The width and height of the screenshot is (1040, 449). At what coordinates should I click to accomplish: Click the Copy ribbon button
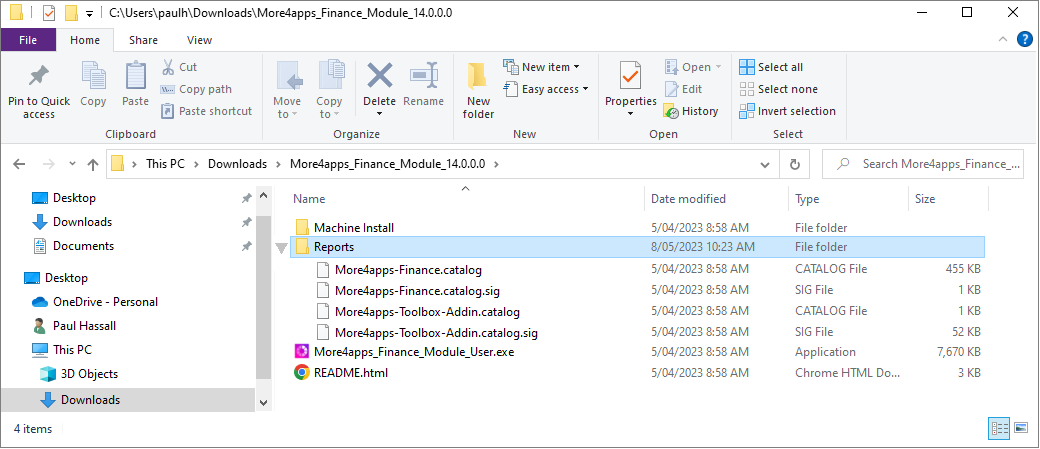click(93, 84)
